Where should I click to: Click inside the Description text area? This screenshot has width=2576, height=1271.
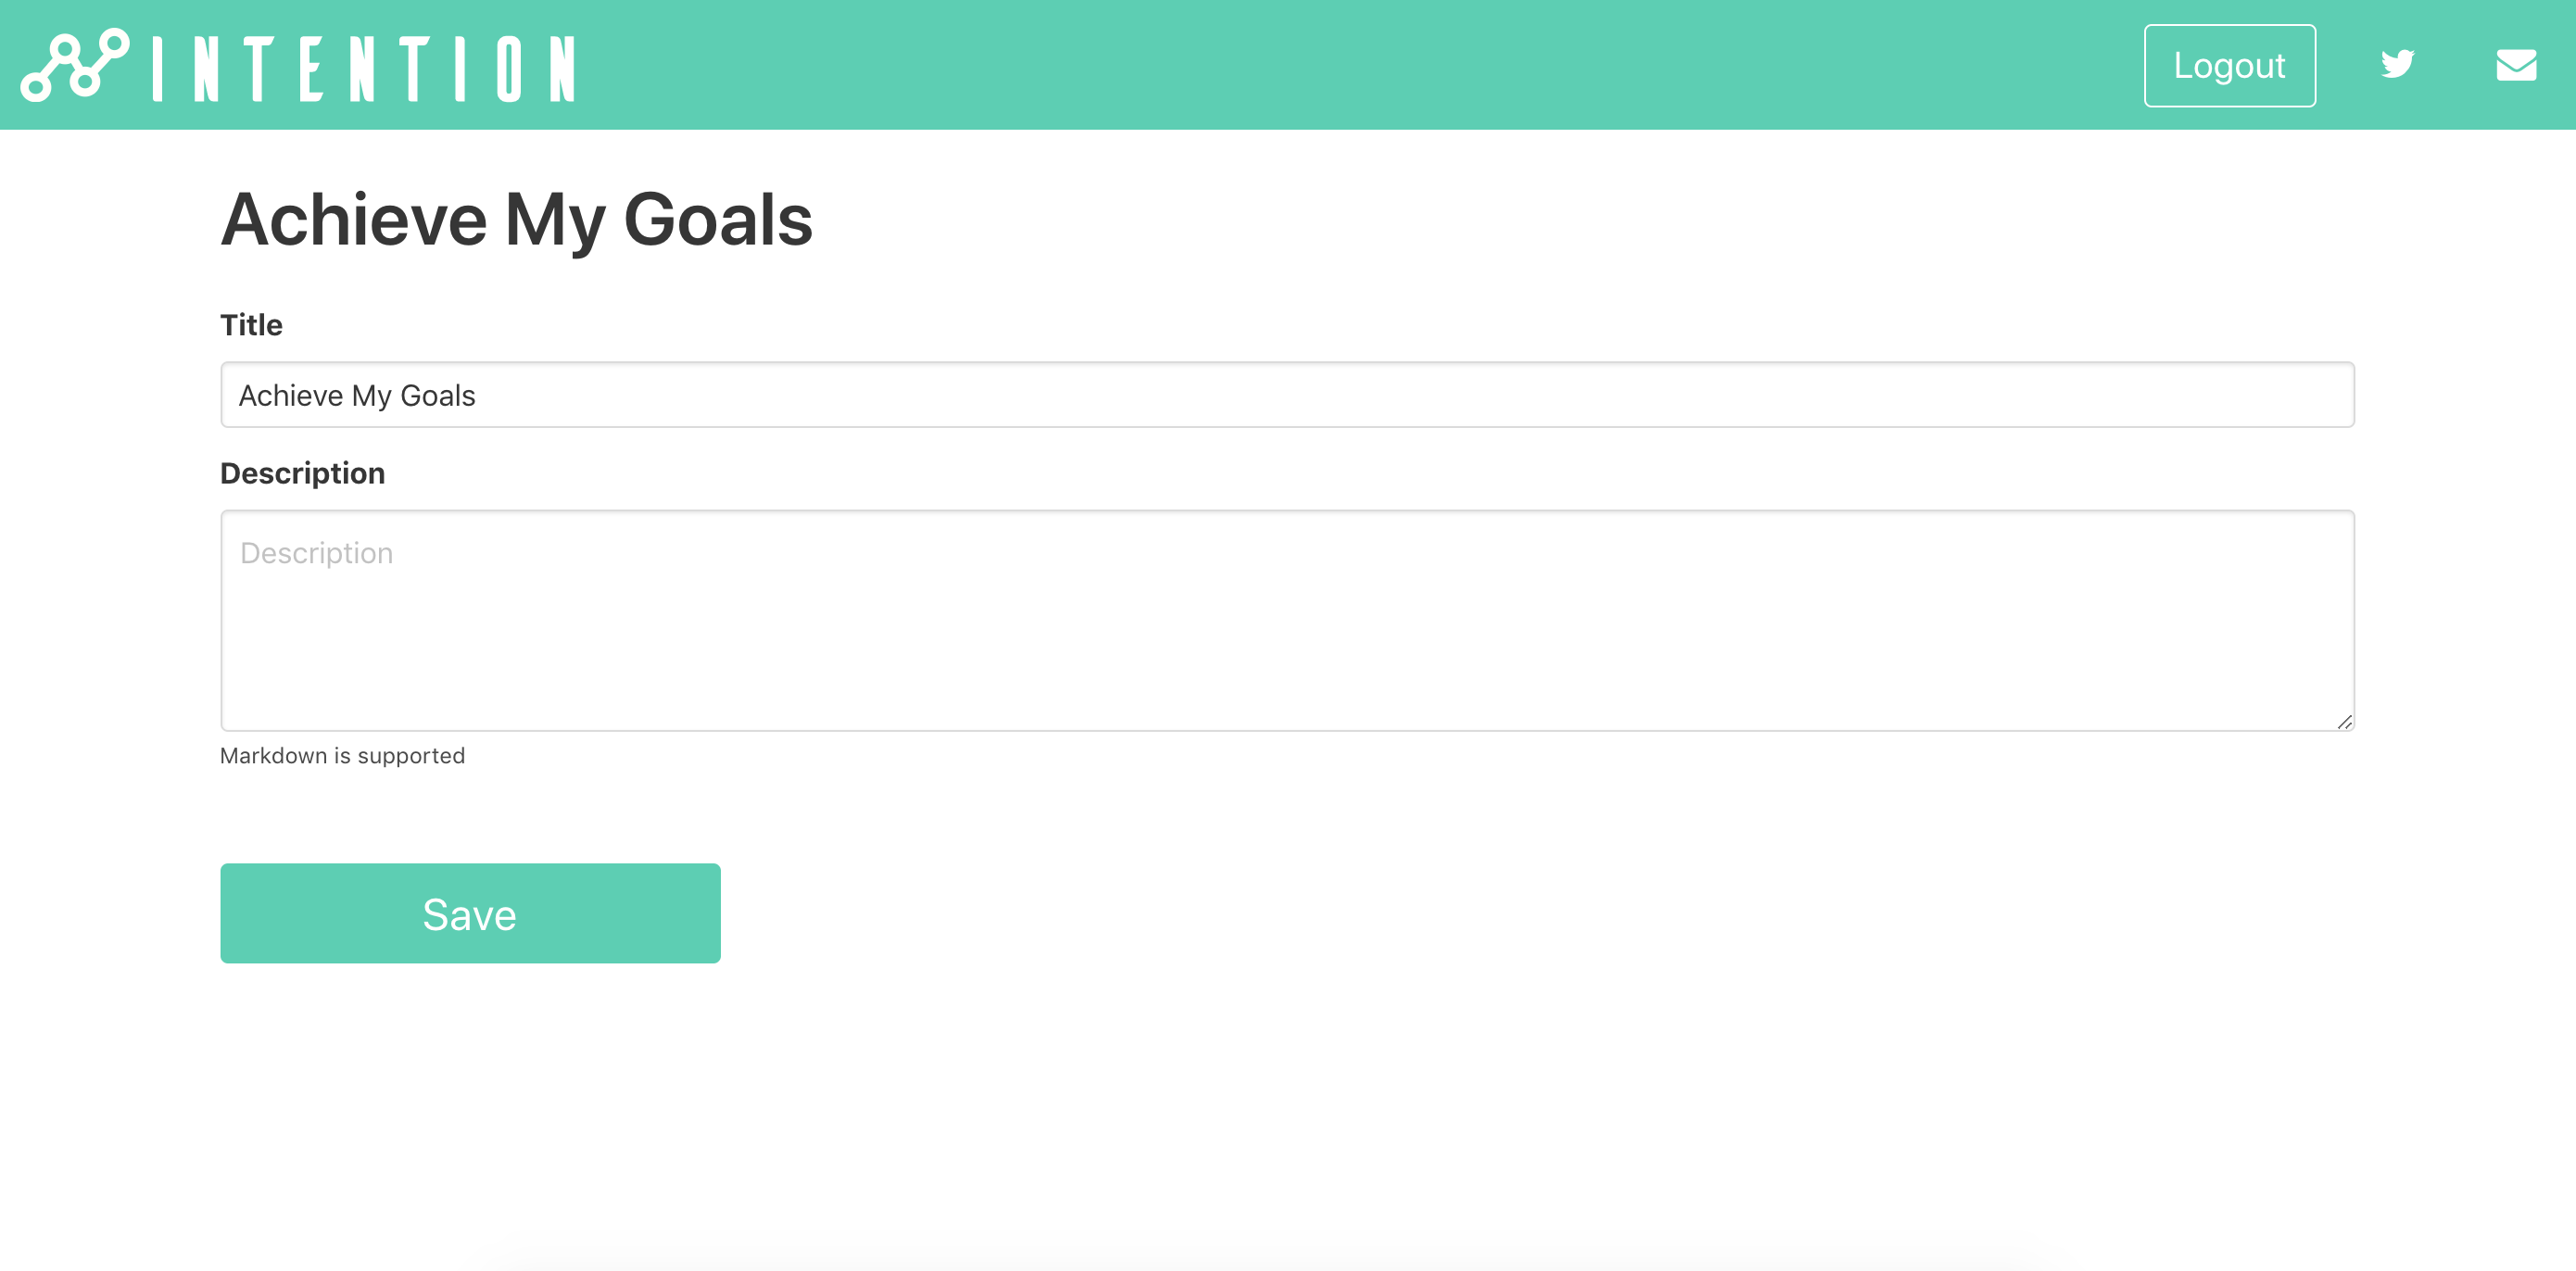(1287, 620)
